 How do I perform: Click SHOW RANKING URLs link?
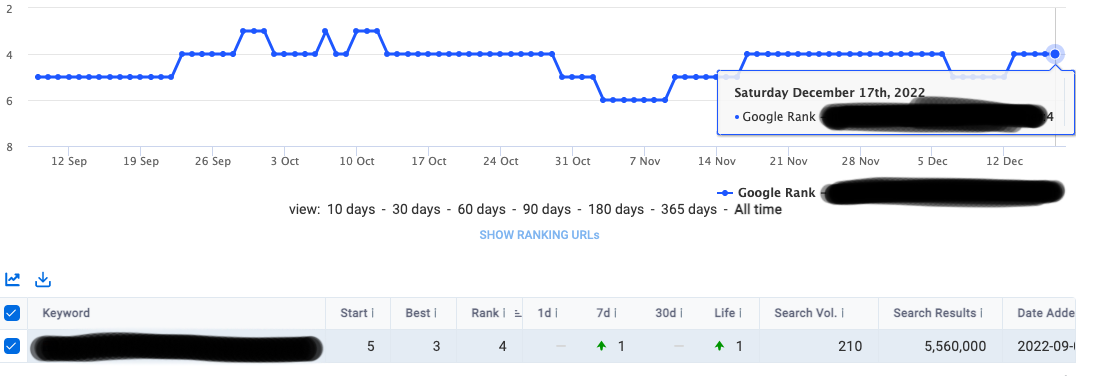point(539,235)
